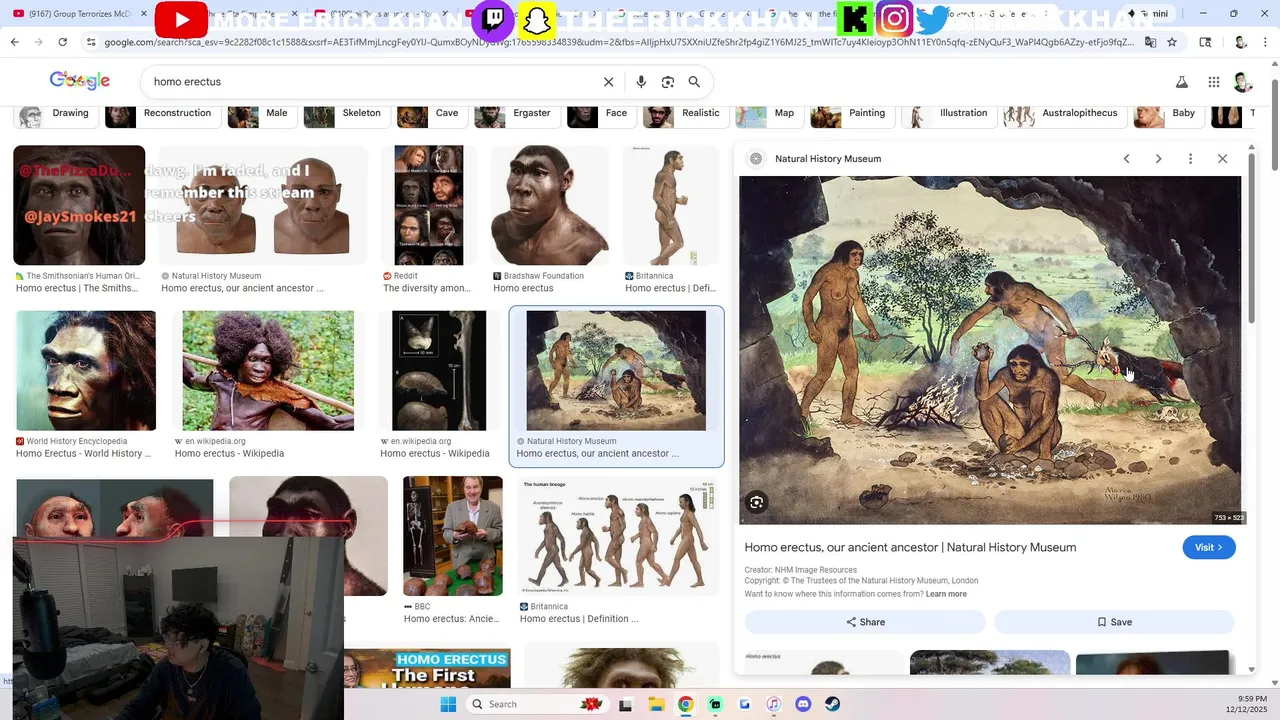1280x720 pixels.
Task: Show previous image in preview panel
Action: (x=1126, y=159)
